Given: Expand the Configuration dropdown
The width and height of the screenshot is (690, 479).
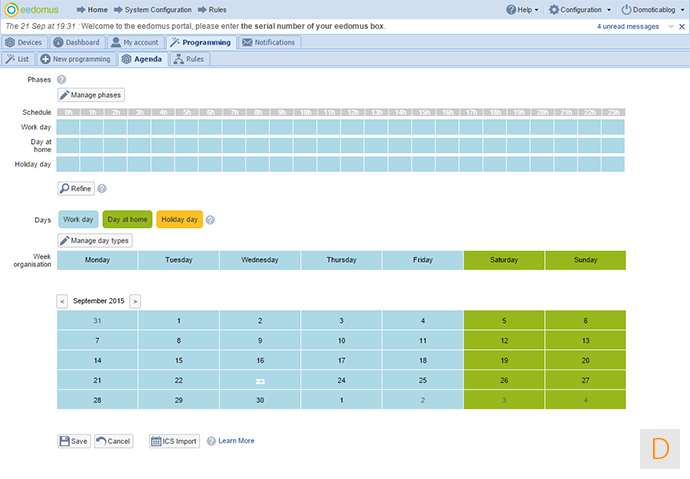Looking at the screenshot, I should tap(580, 9).
